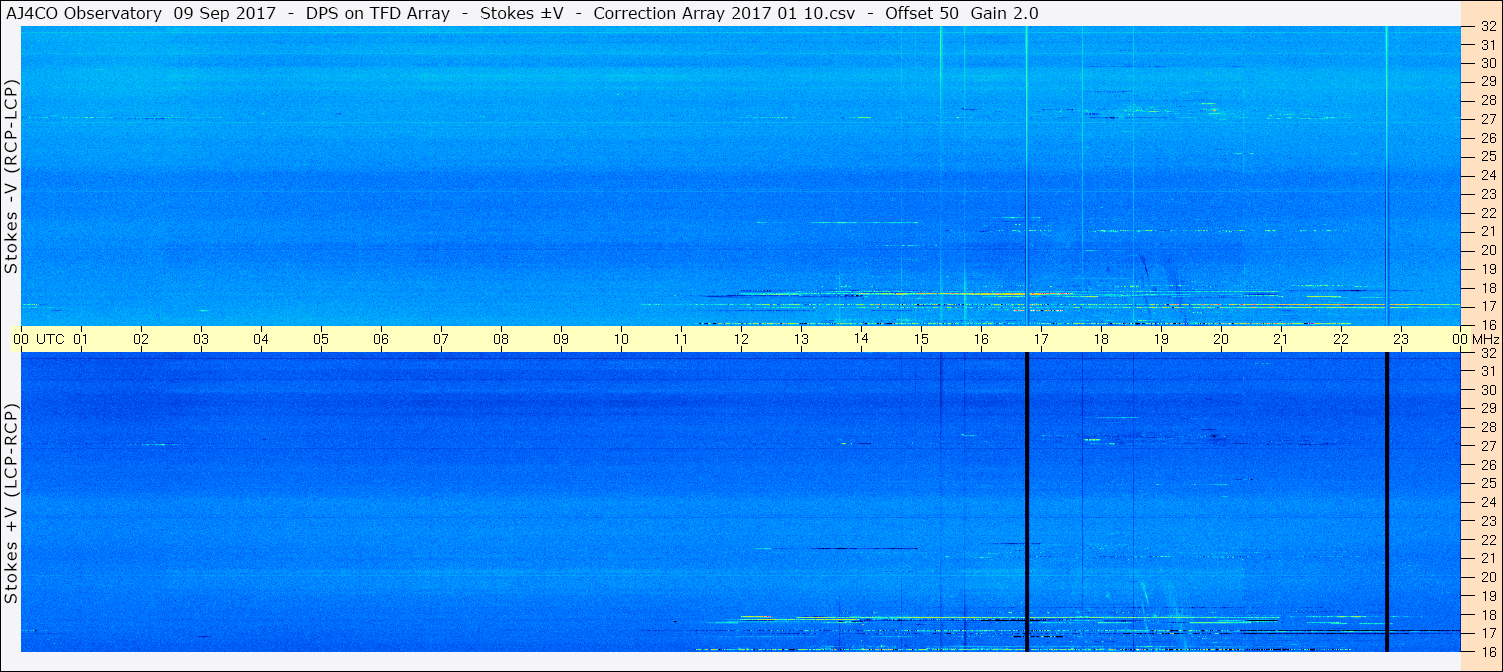Click hour 01 on the UTC time axis
This screenshot has height=672, width=1503.
pos(81,339)
